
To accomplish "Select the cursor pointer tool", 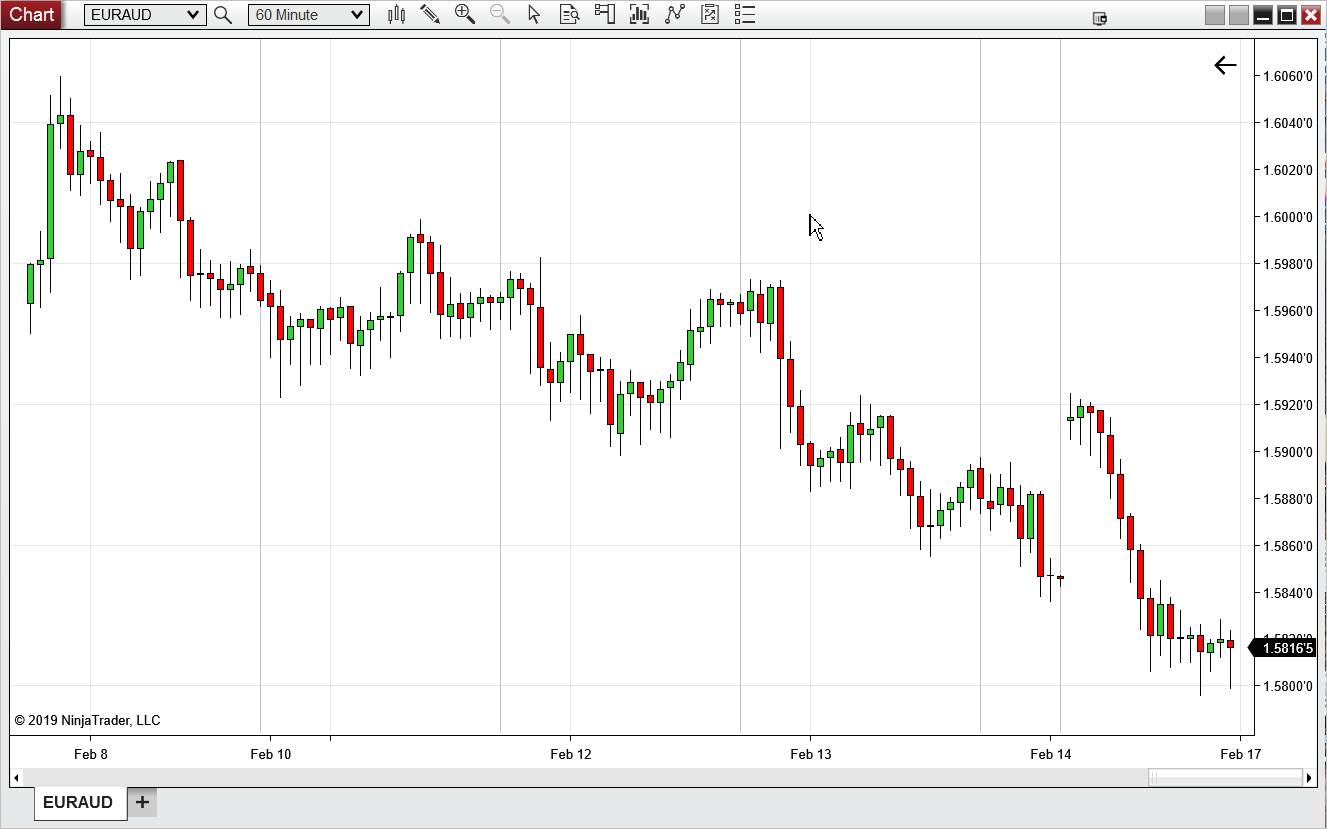I will coord(534,14).
